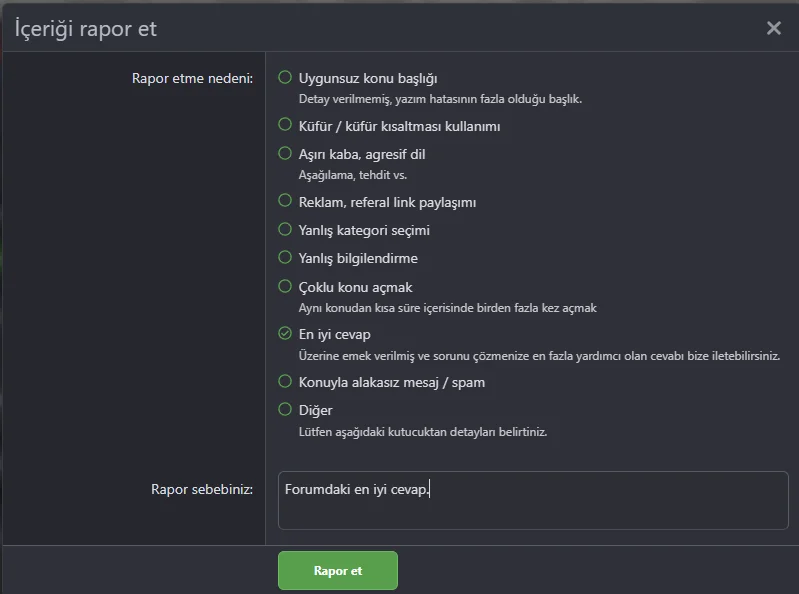Viewport: 799px width, 594px height.
Task: Click the 'Lütfen aşağıdaki kutucuktan' hint text
Action: pyautogui.click(x=422, y=432)
